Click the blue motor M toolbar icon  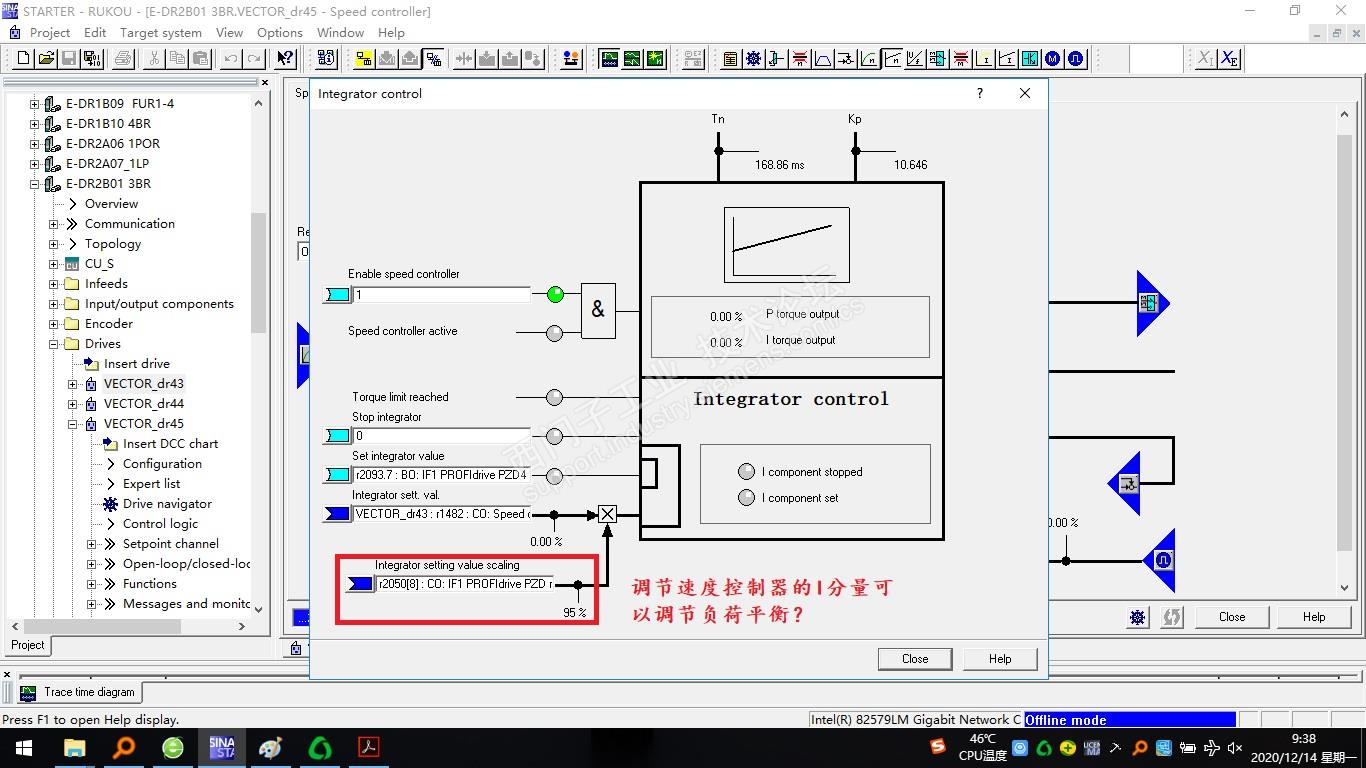[x=1053, y=59]
